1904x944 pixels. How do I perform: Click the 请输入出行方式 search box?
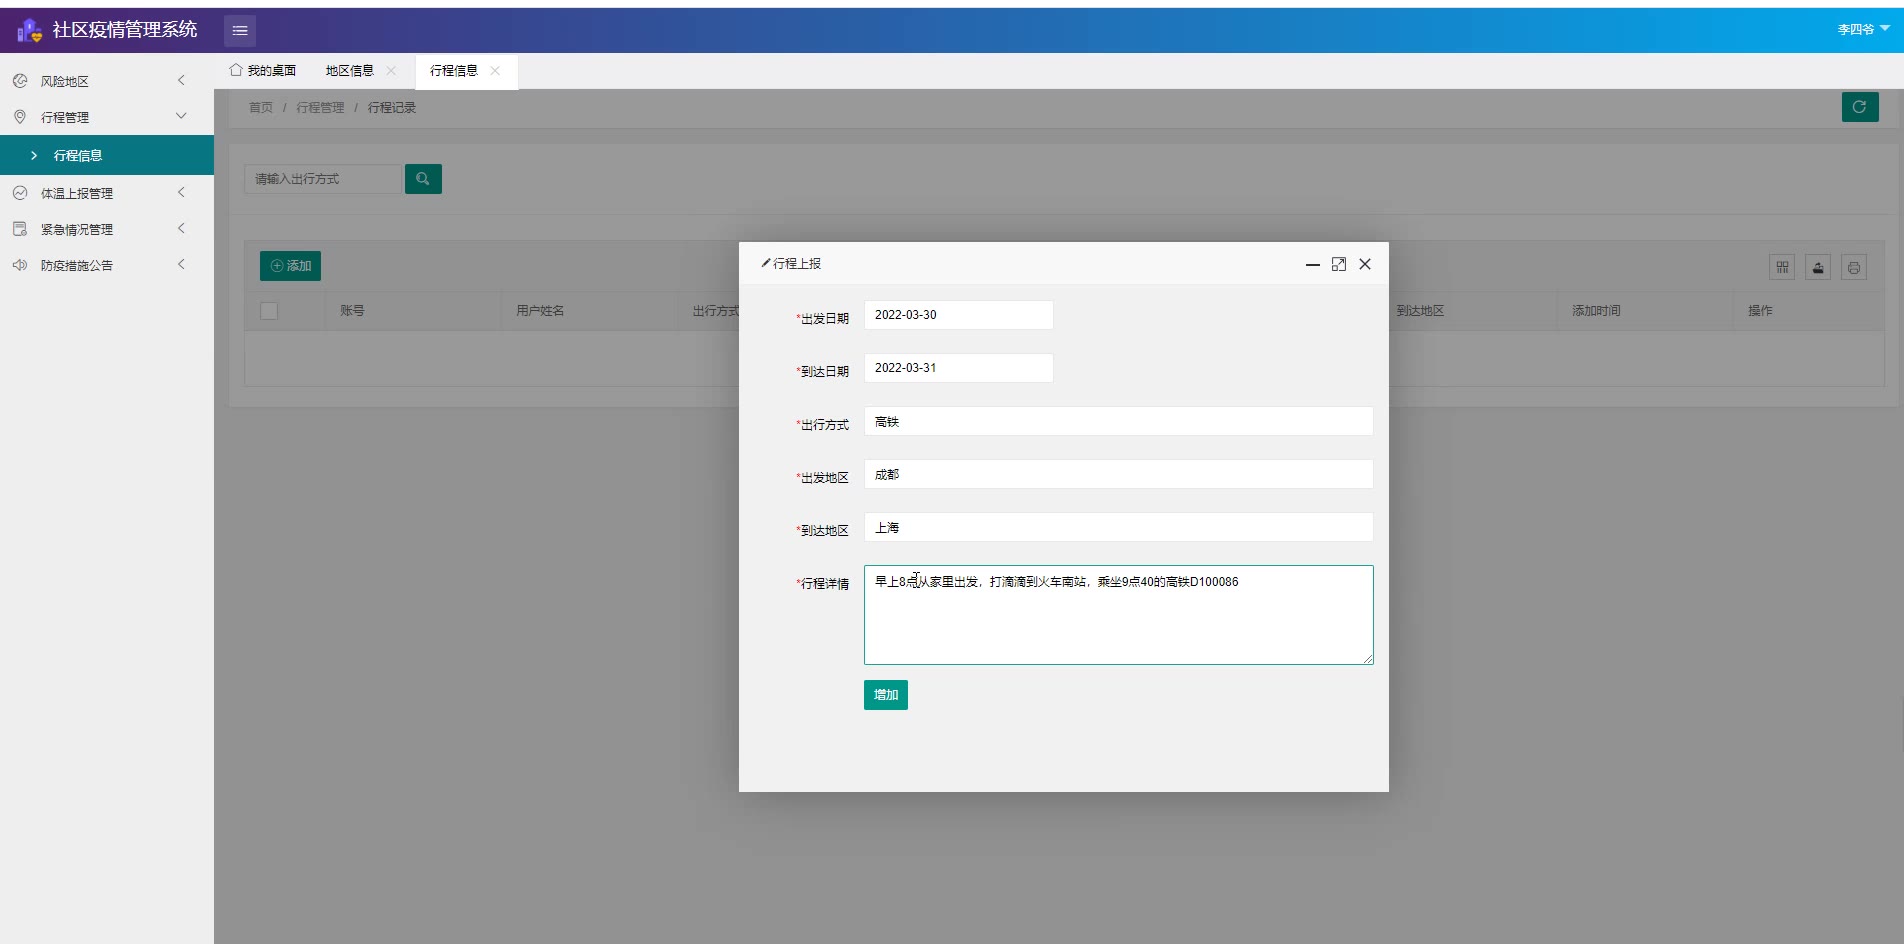click(323, 179)
